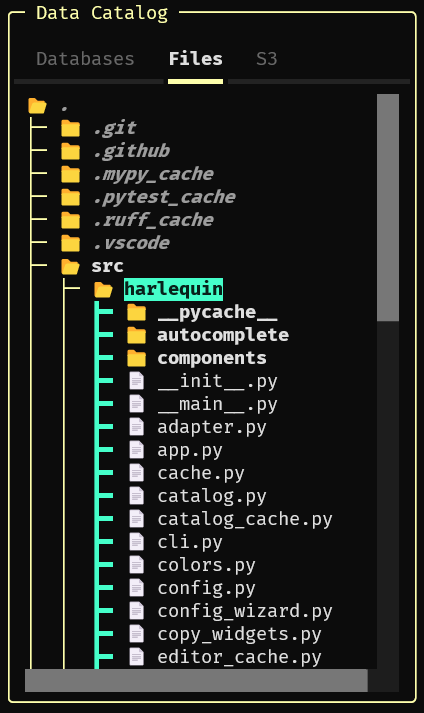This screenshot has height=713, width=424.
Task: Expand the .pytest_cache directory
Action: pos(164,197)
